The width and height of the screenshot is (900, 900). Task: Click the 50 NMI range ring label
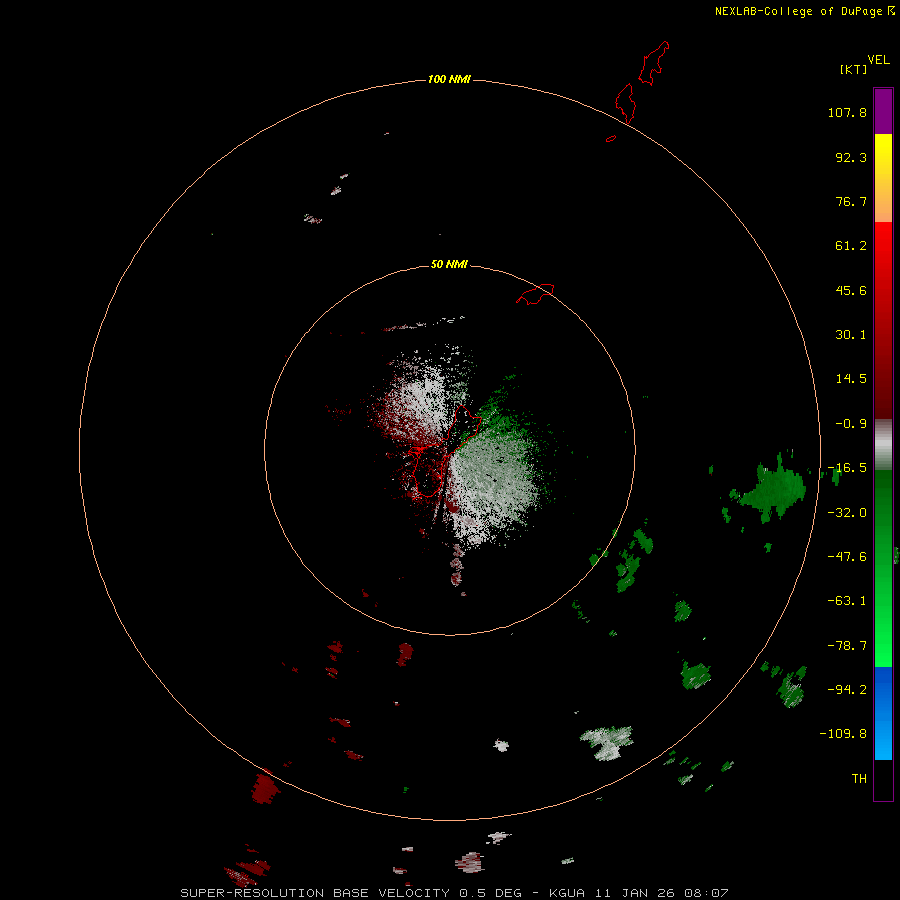tap(449, 264)
